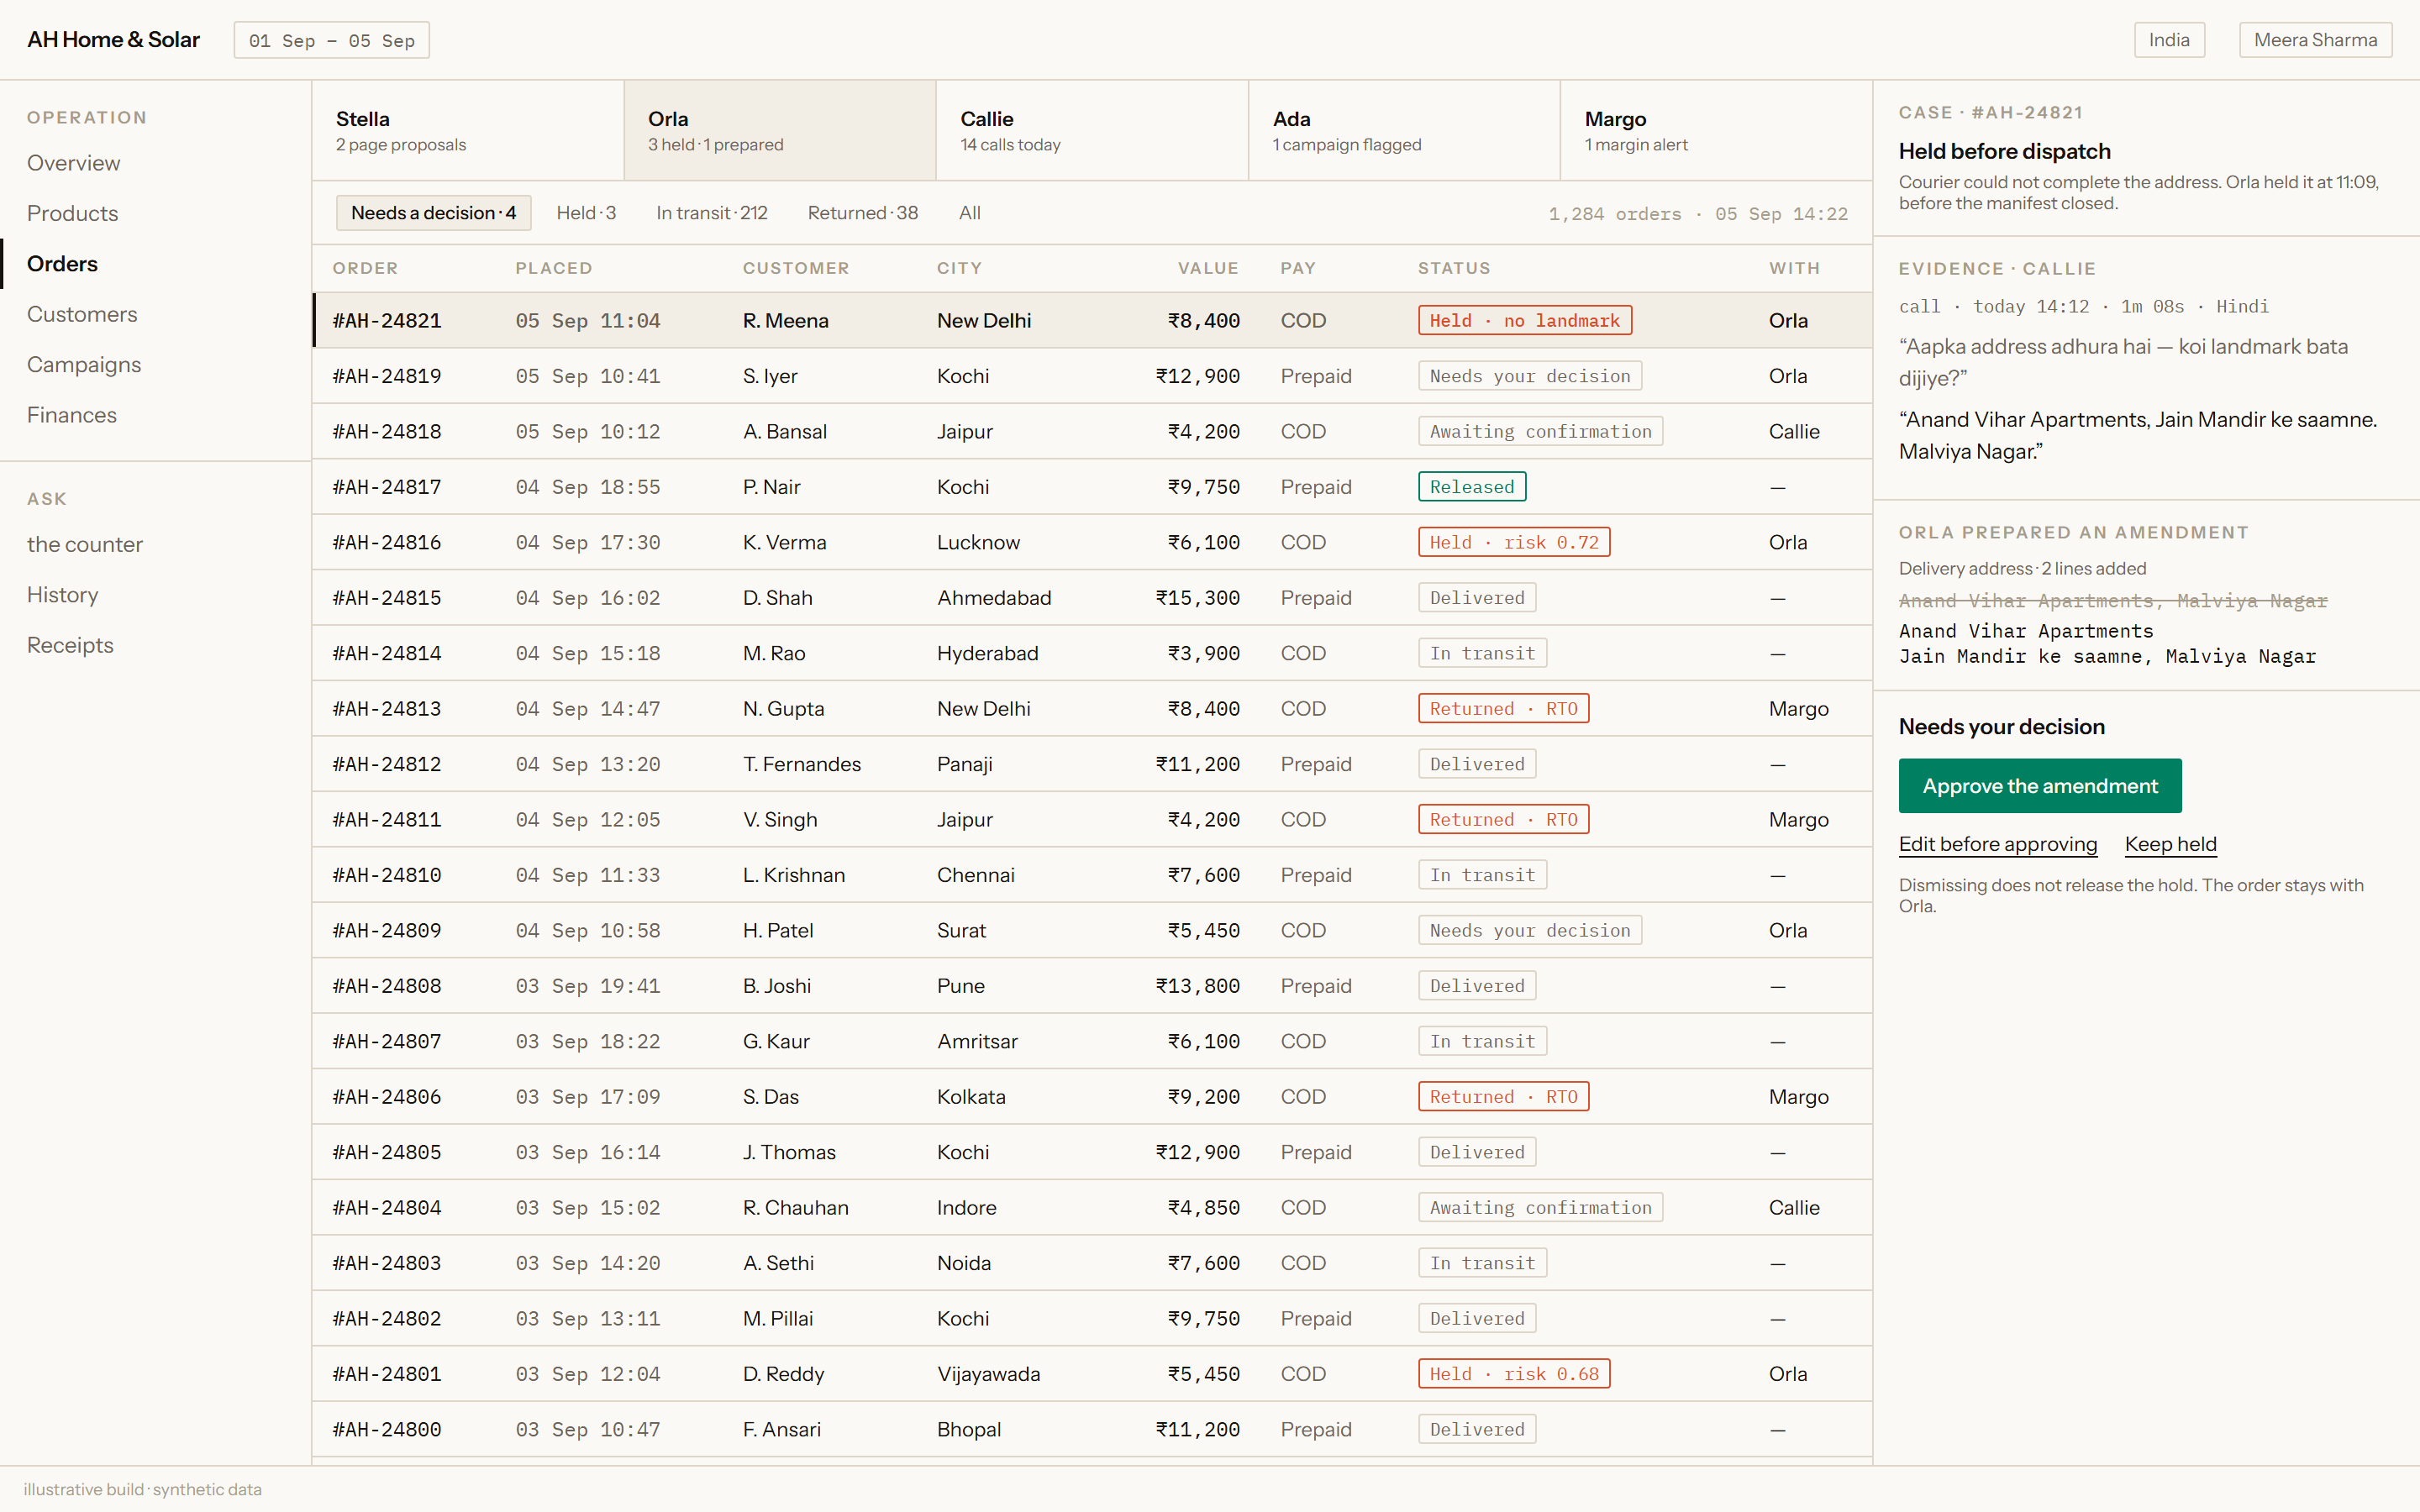This screenshot has width=2420, height=1512.
Task: Ask the counter in sidebar
Action: [x=85, y=545]
